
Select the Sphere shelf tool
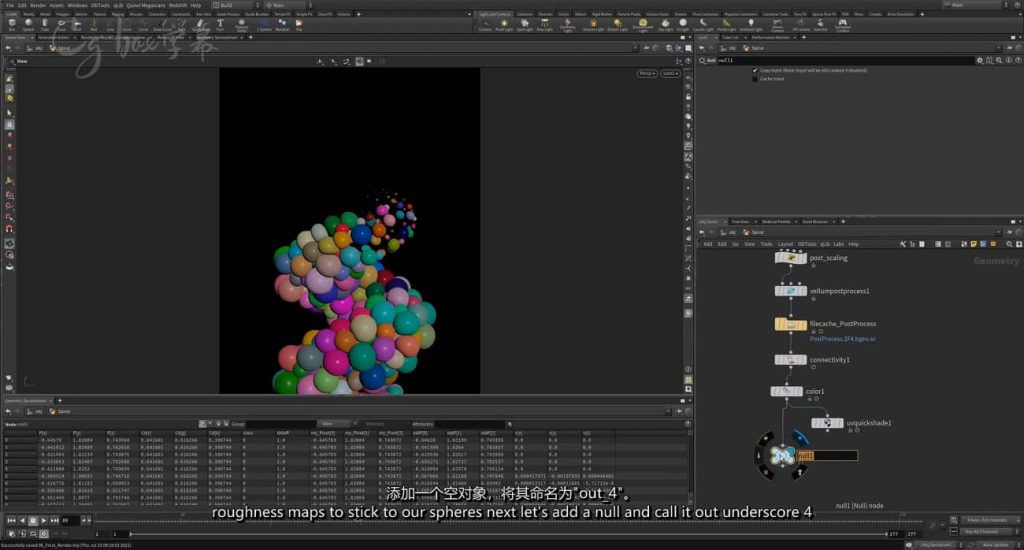28,25
